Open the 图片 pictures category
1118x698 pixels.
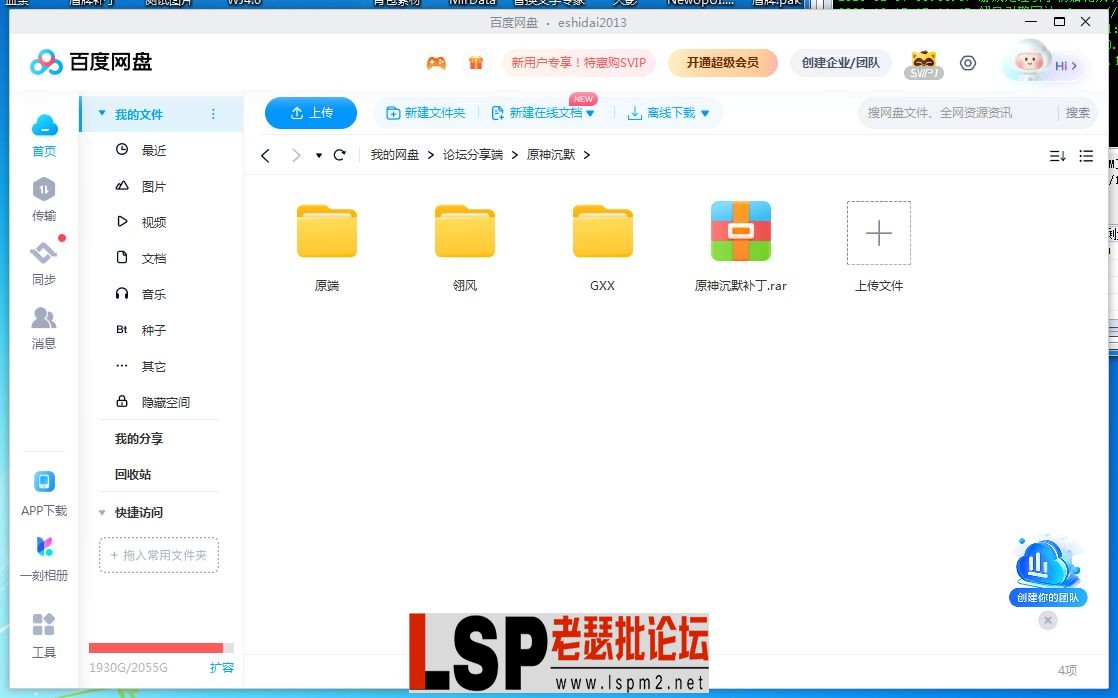[153, 186]
